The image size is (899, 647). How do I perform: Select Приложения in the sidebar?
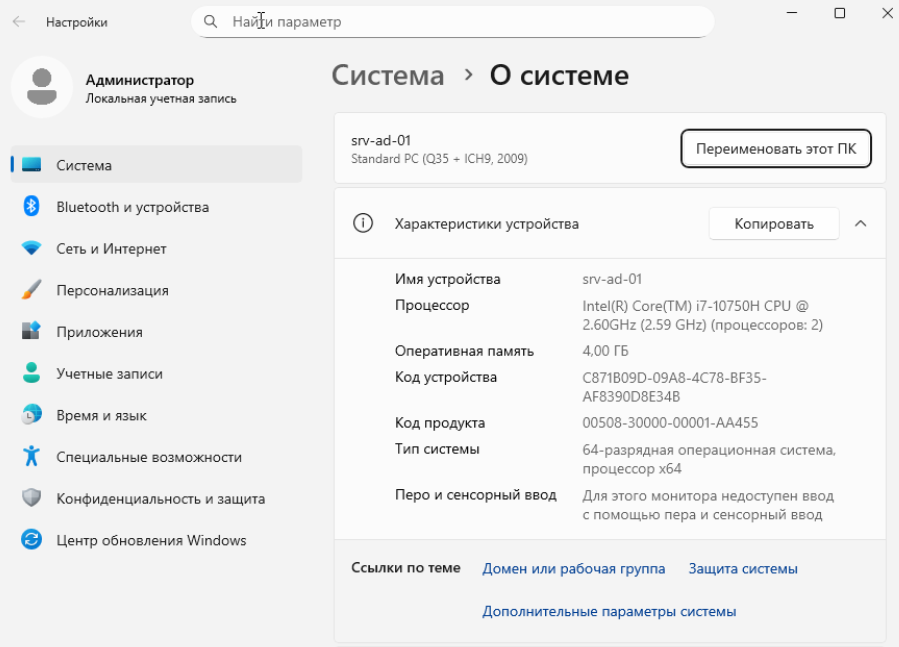(156, 332)
